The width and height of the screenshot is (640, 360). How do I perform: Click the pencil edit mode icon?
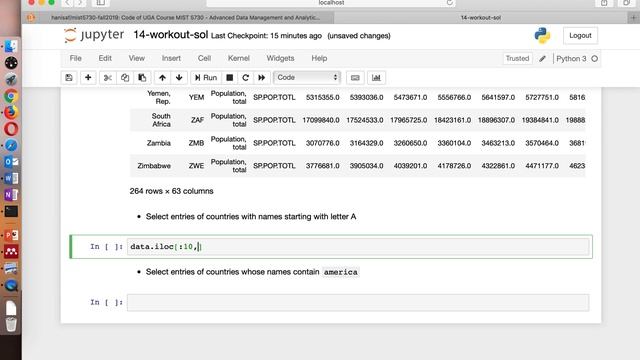tap(542, 59)
